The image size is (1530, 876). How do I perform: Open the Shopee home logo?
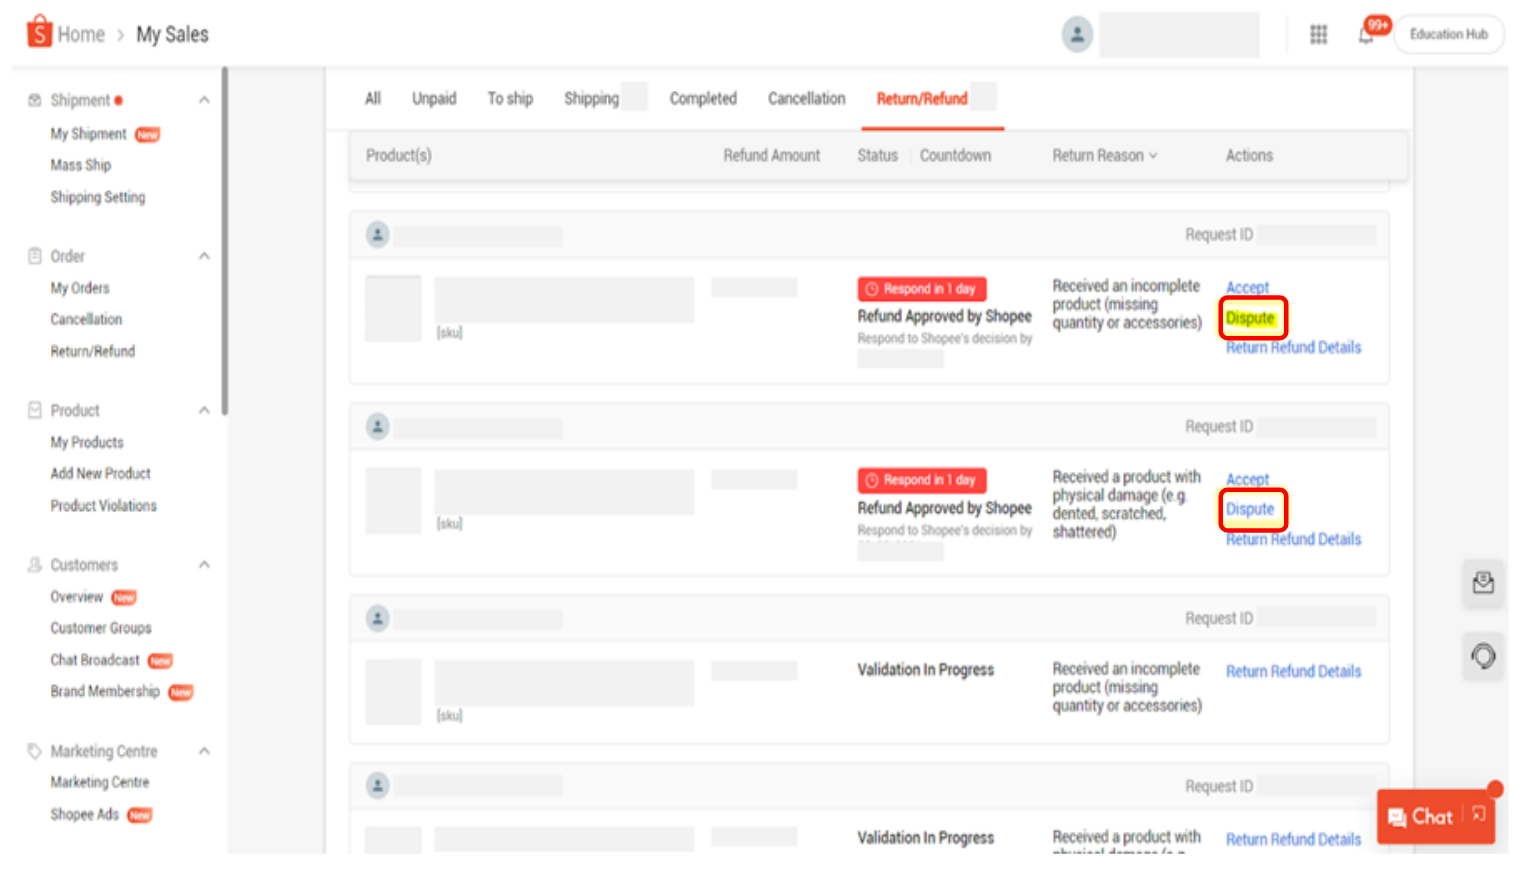tap(38, 33)
